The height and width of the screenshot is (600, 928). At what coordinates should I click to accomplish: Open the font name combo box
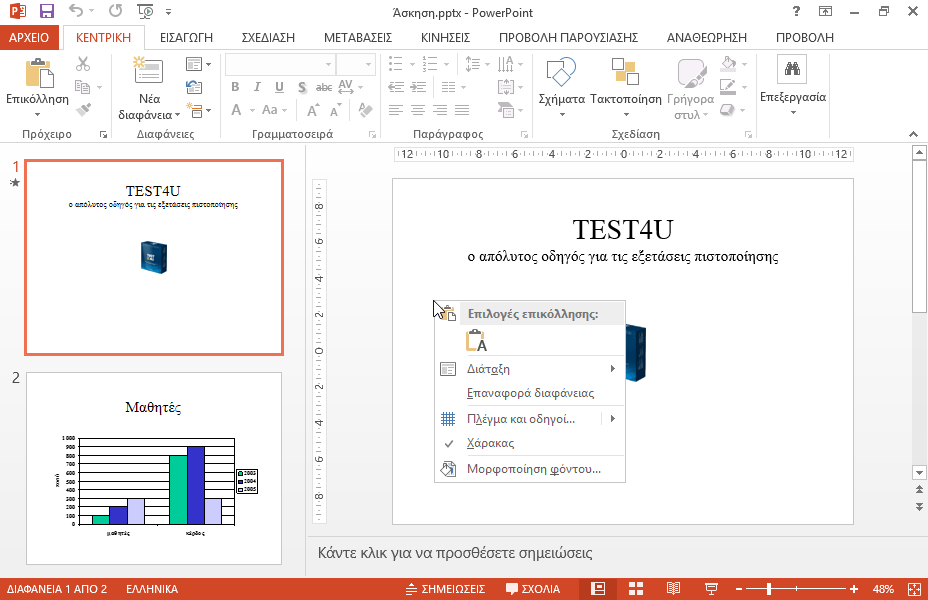point(280,64)
